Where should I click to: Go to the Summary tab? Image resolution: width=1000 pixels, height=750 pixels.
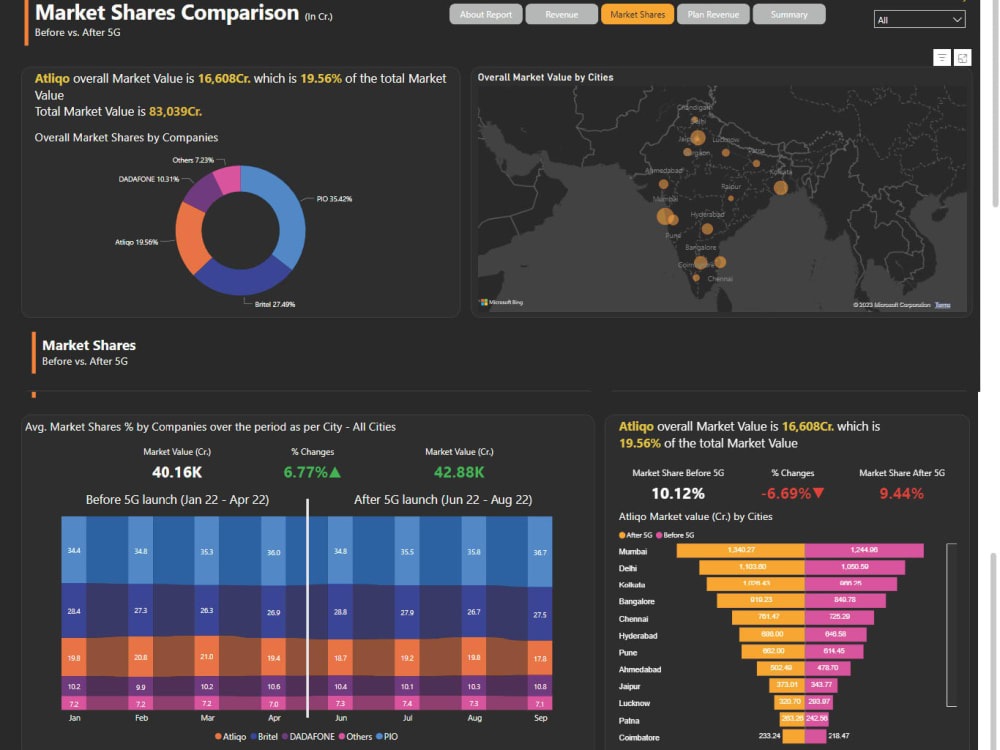point(789,14)
